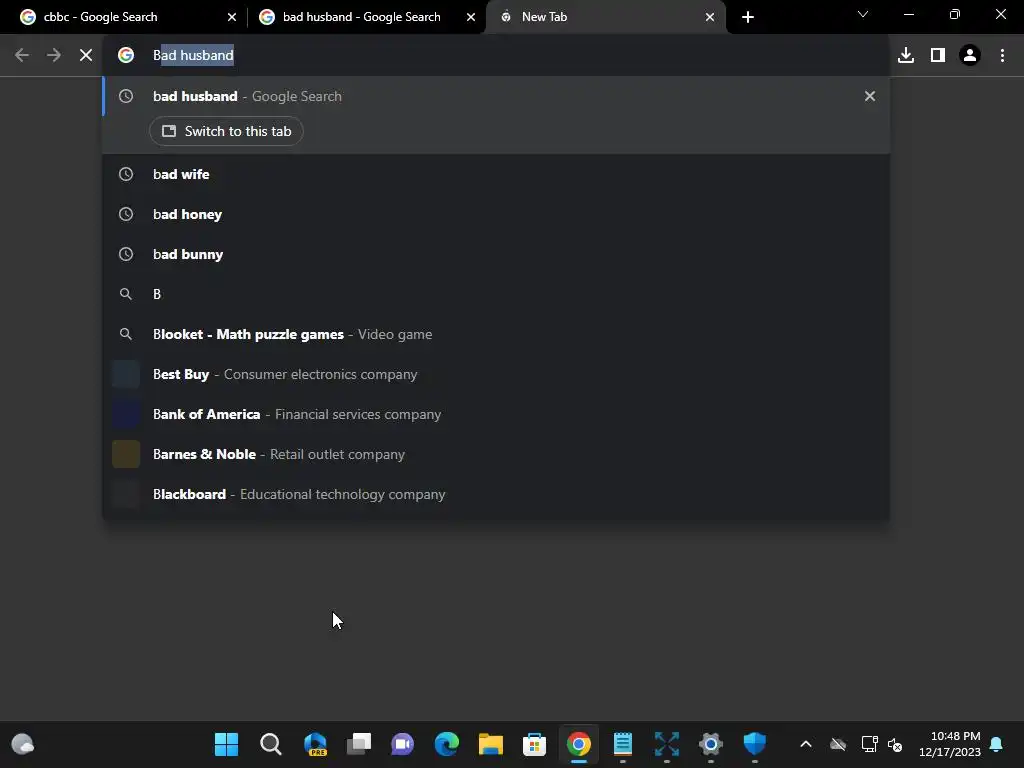Remove the 'bad husband' suggestion
This screenshot has height=768, width=1024.
870,96
